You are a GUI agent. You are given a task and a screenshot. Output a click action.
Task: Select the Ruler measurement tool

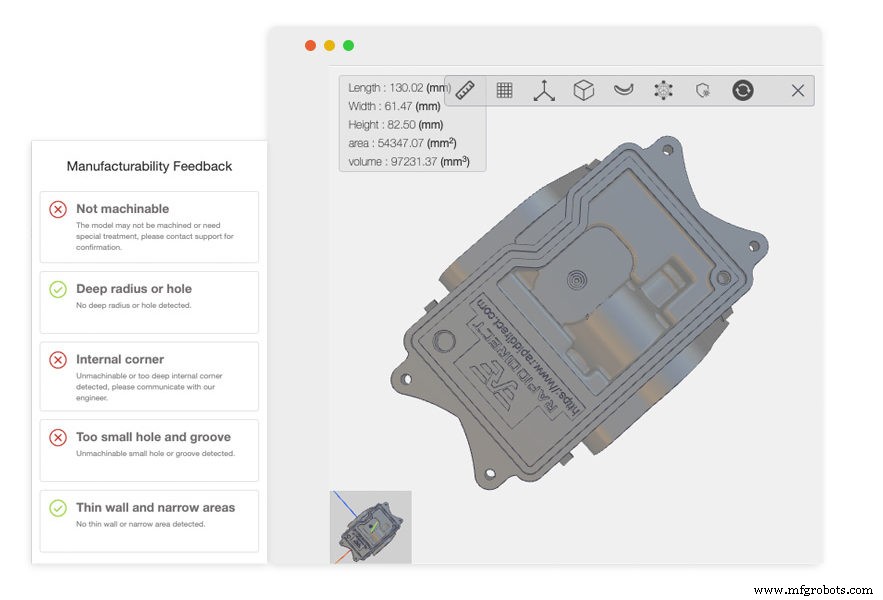[463, 89]
